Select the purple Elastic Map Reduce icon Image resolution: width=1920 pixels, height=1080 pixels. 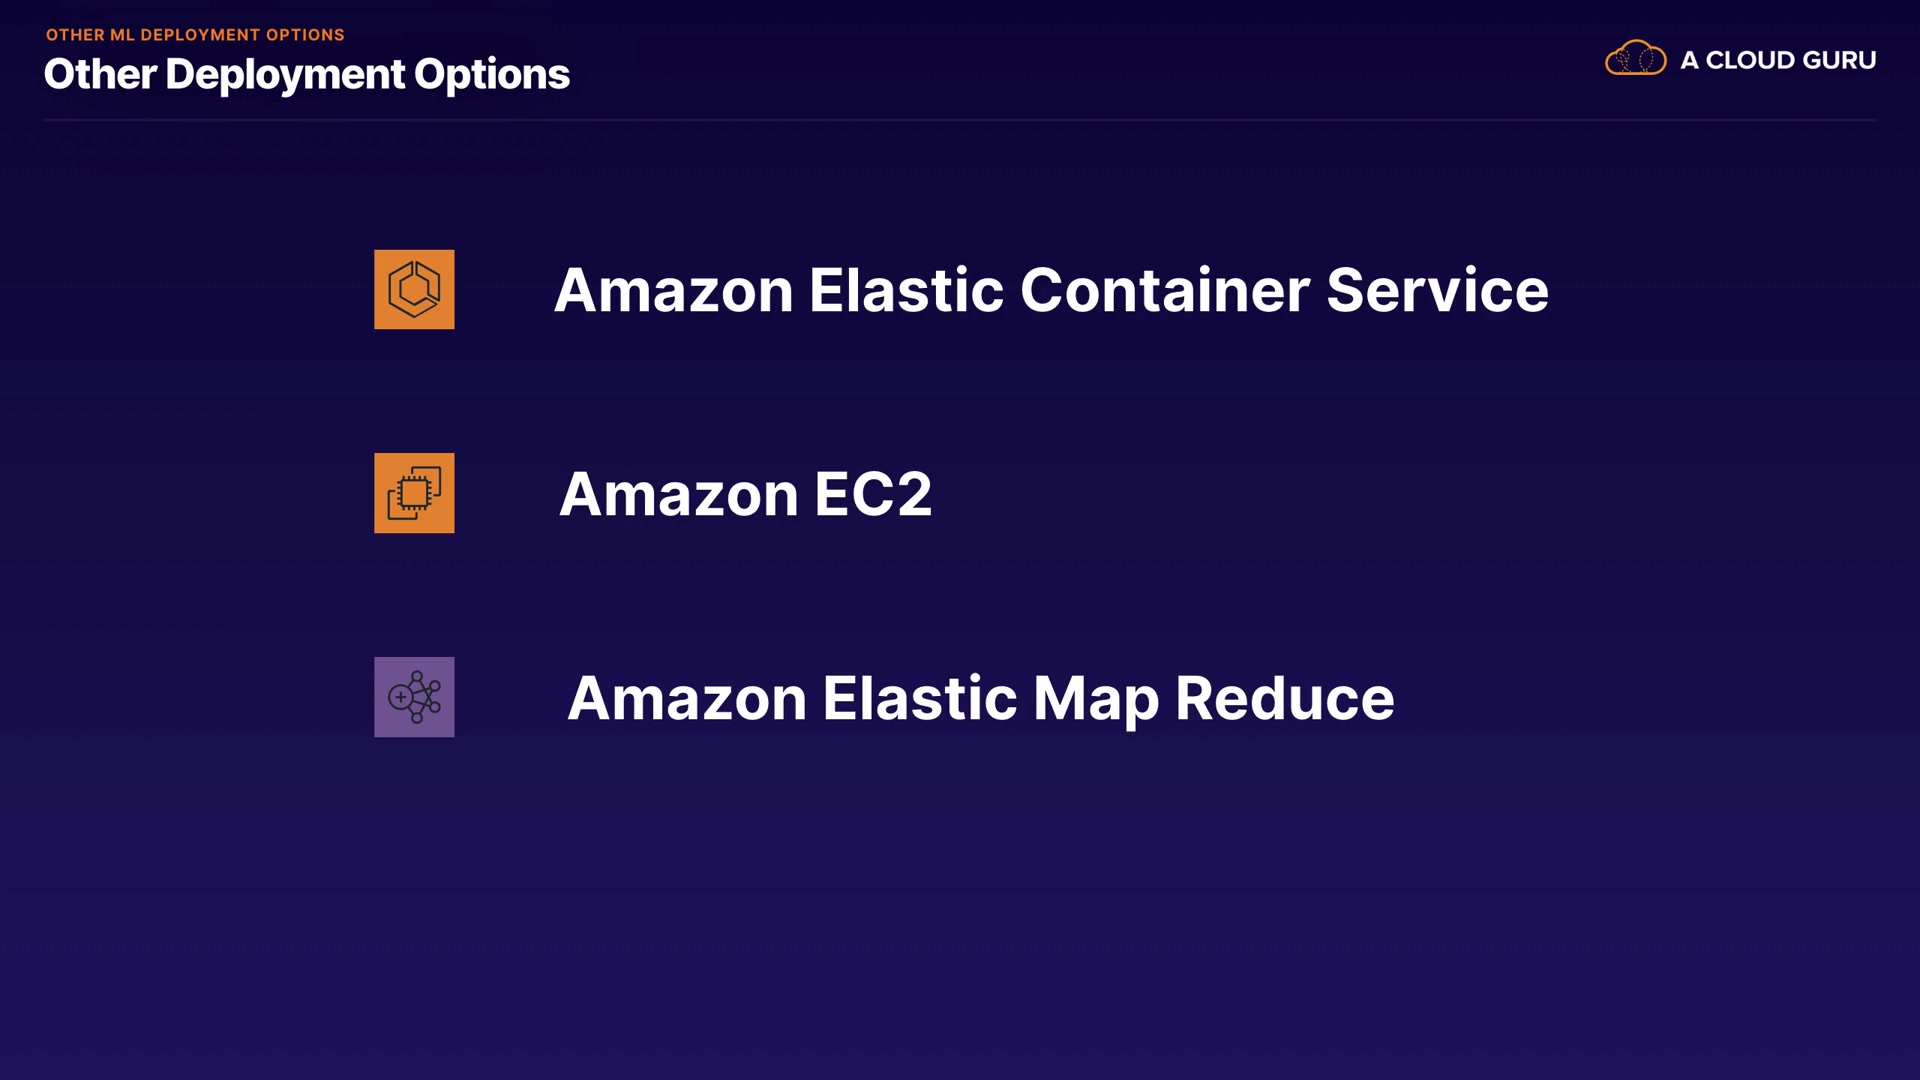[414, 697]
